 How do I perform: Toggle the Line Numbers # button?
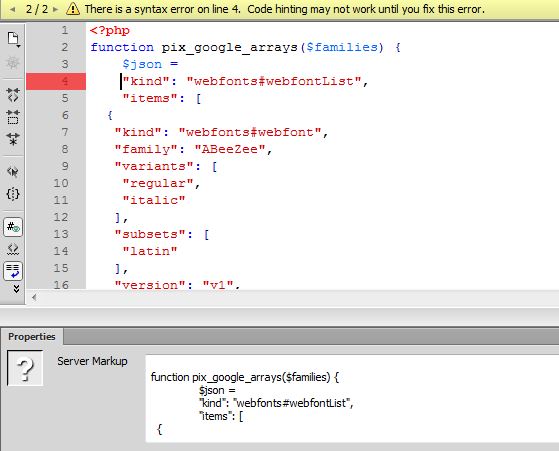[x=13, y=227]
